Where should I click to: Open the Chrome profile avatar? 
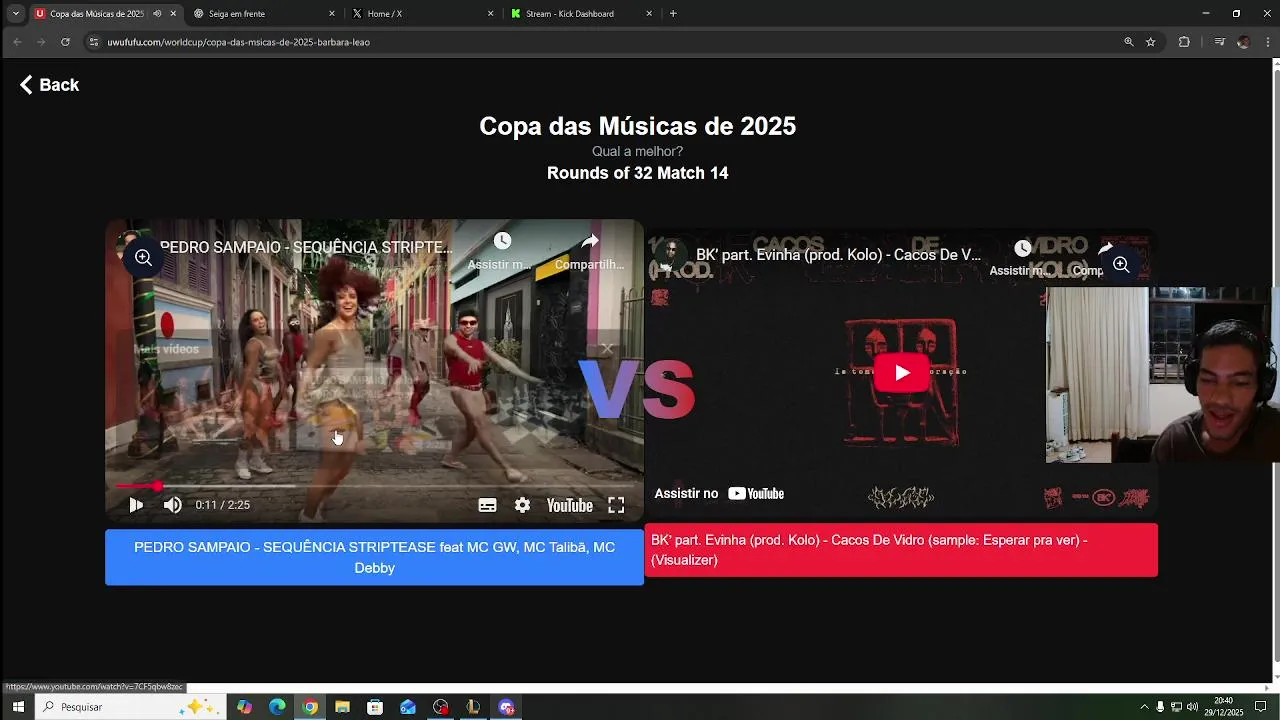[1244, 42]
